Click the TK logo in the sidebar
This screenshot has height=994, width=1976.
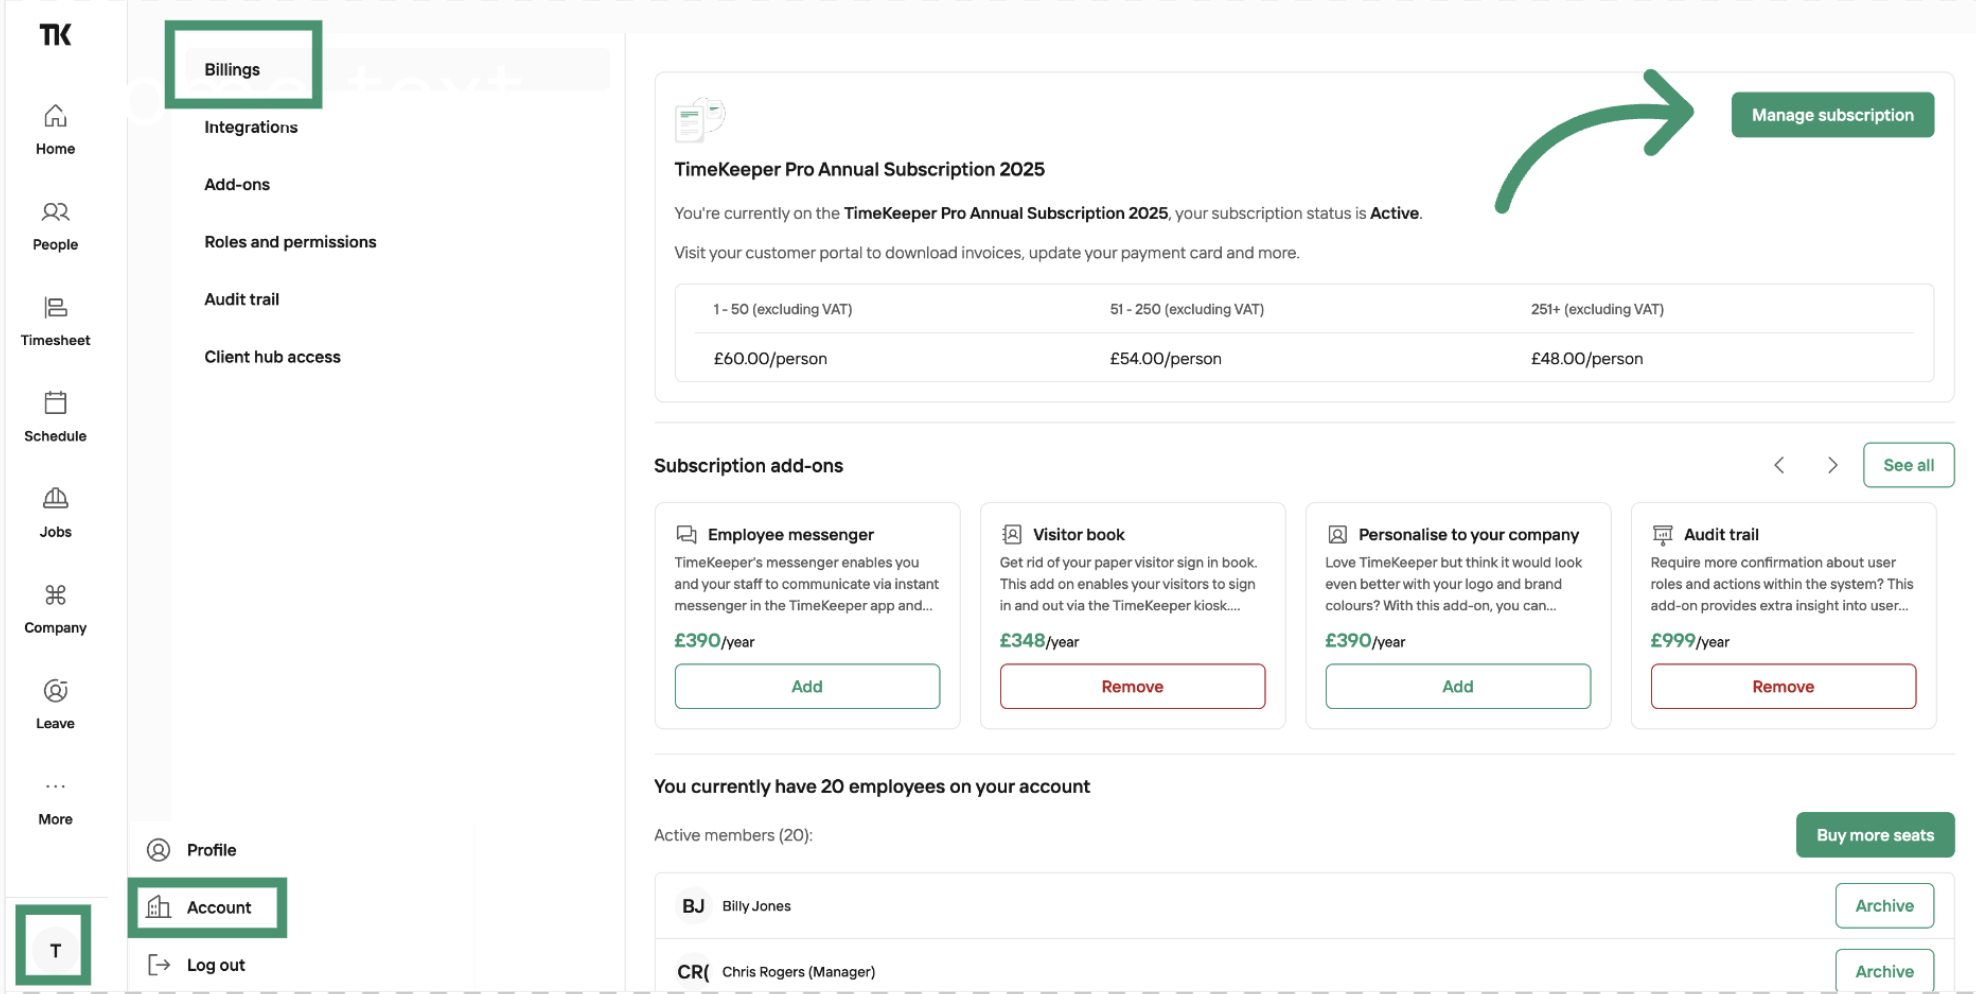[55, 35]
